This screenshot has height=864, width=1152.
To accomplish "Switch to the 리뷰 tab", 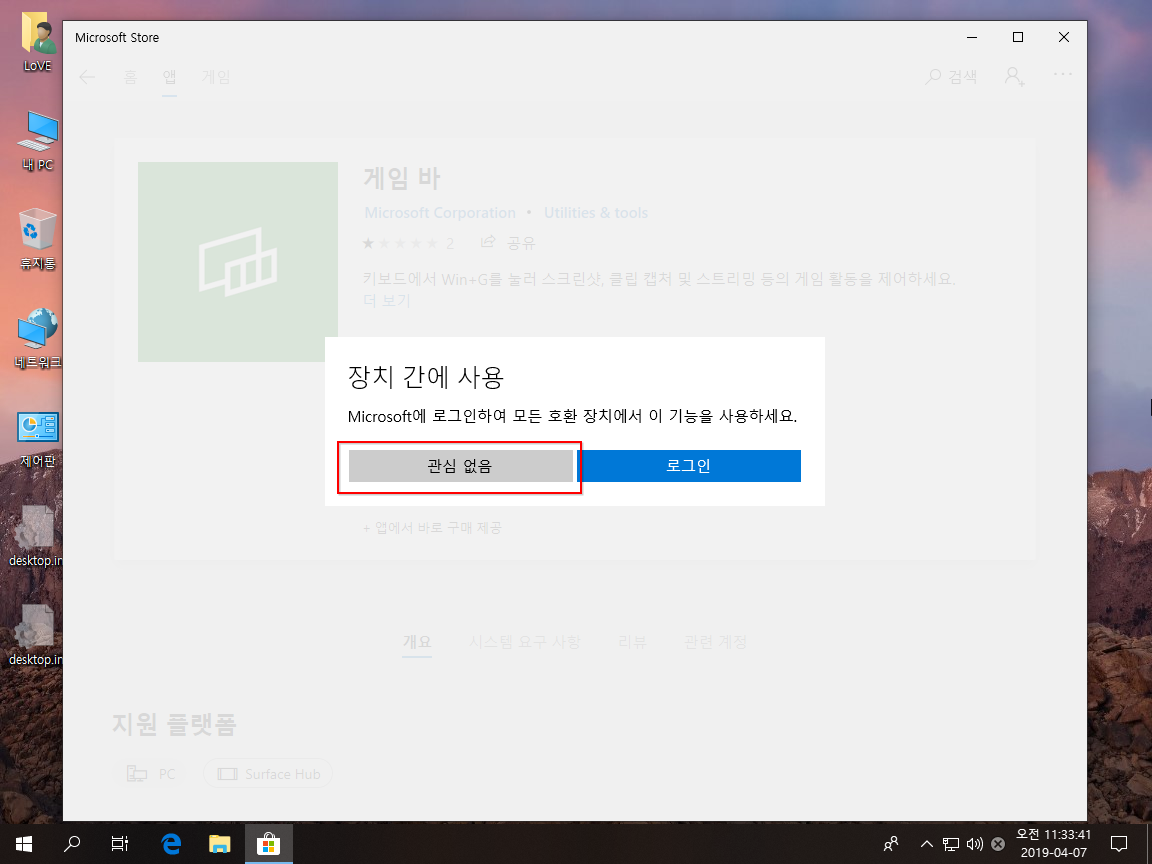I will (x=632, y=642).
